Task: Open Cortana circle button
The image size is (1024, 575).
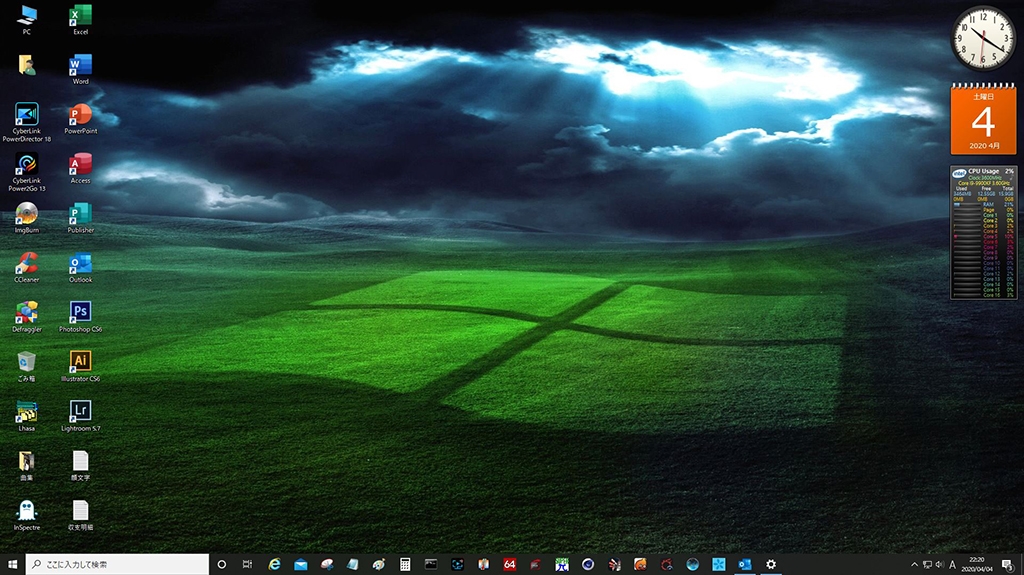Action: pyautogui.click(x=221, y=564)
